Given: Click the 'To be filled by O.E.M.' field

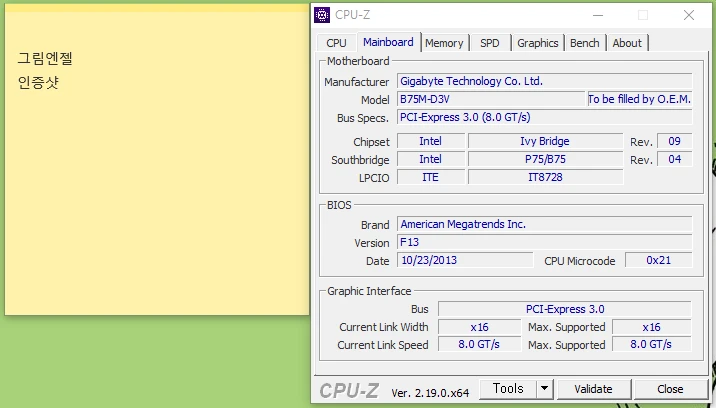Looking at the screenshot, I should click(x=640, y=99).
